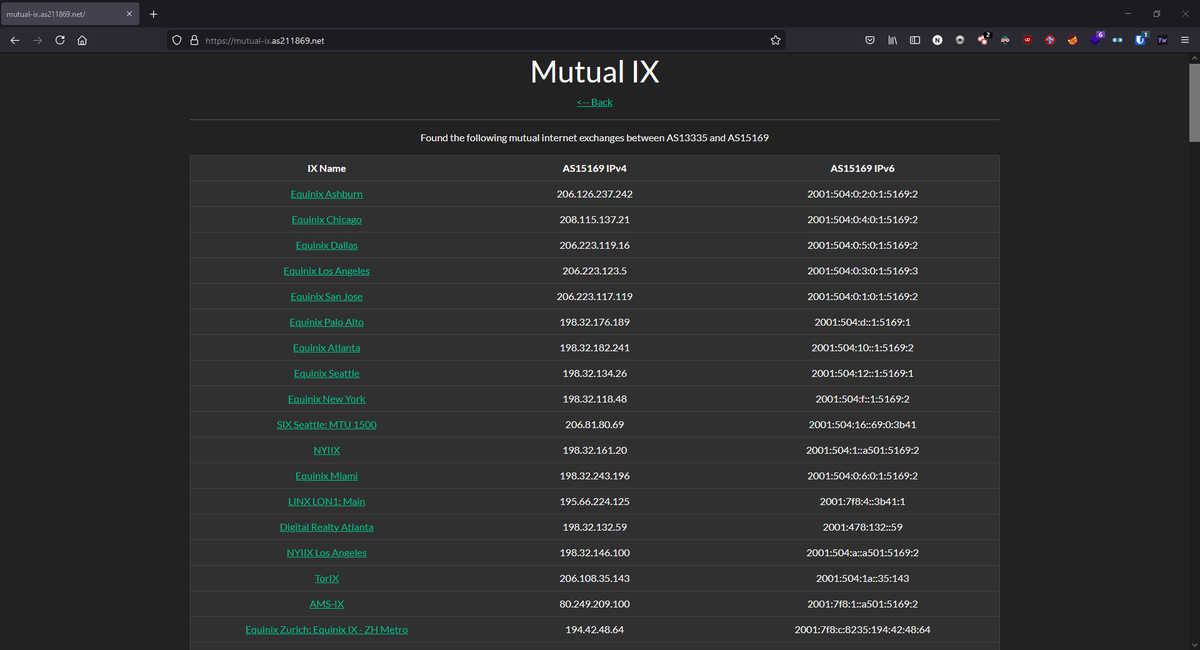Open the NYIIX link
The image size is (1200, 650).
point(326,451)
